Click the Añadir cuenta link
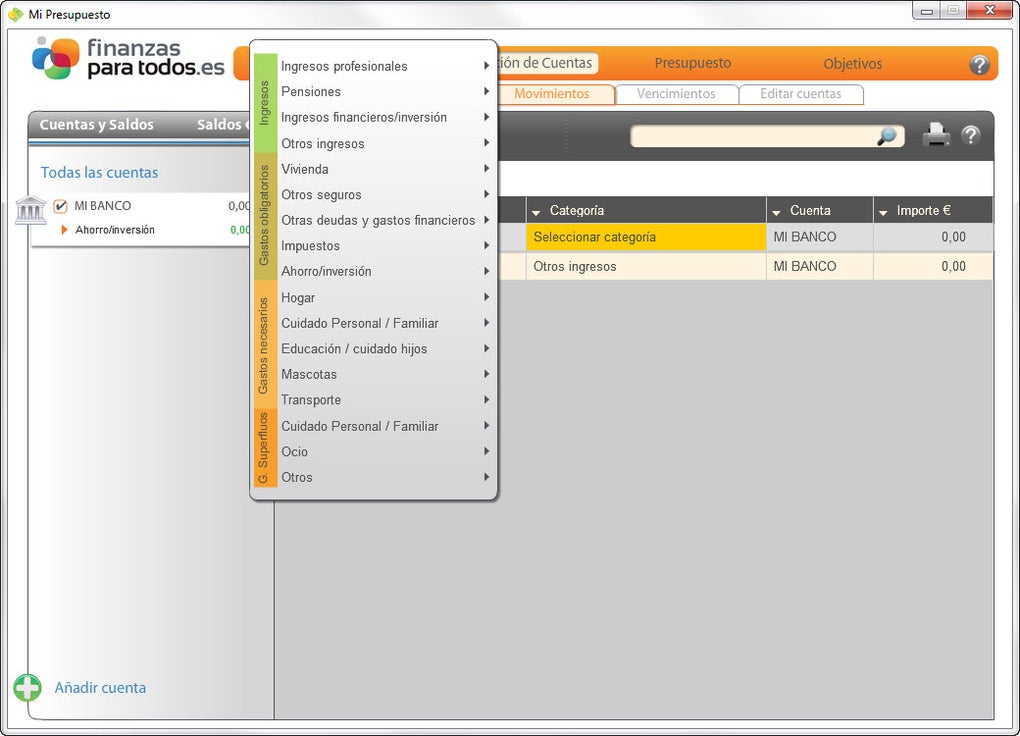 click(x=100, y=687)
